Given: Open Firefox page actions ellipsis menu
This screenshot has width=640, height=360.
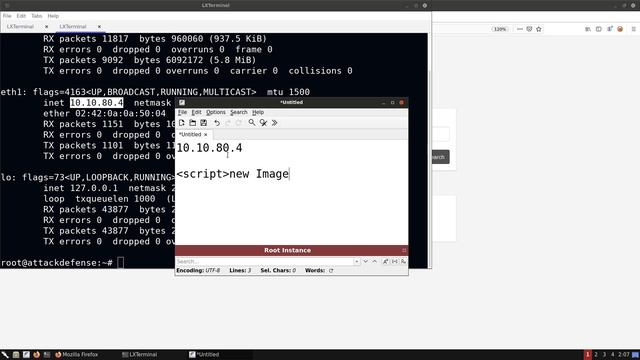Looking at the screenshot, I should pyautogui.click(x=520, y=29).
